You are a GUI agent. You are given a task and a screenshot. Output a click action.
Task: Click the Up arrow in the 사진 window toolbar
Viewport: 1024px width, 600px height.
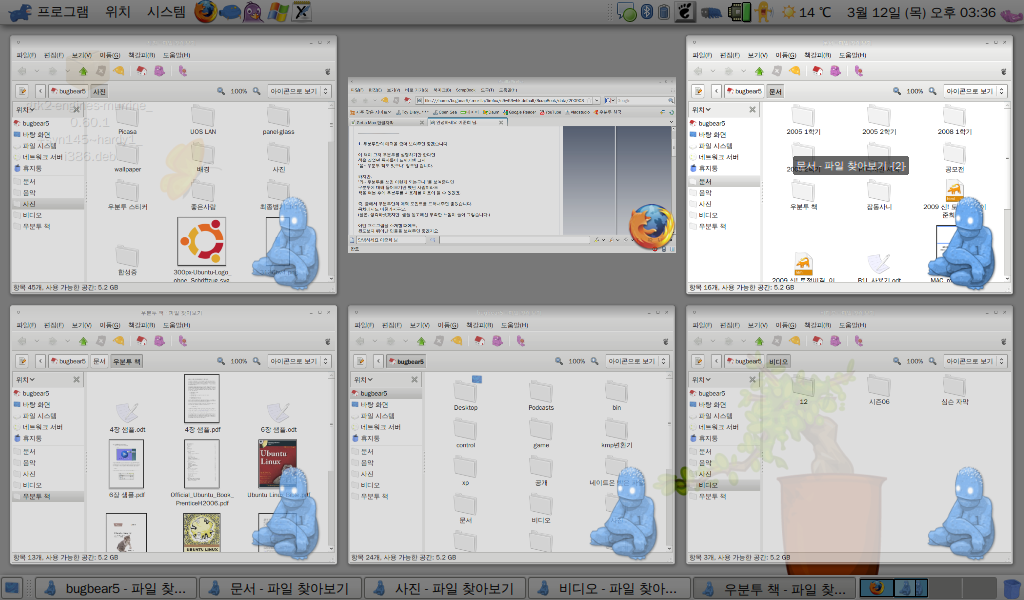point(83,71)
